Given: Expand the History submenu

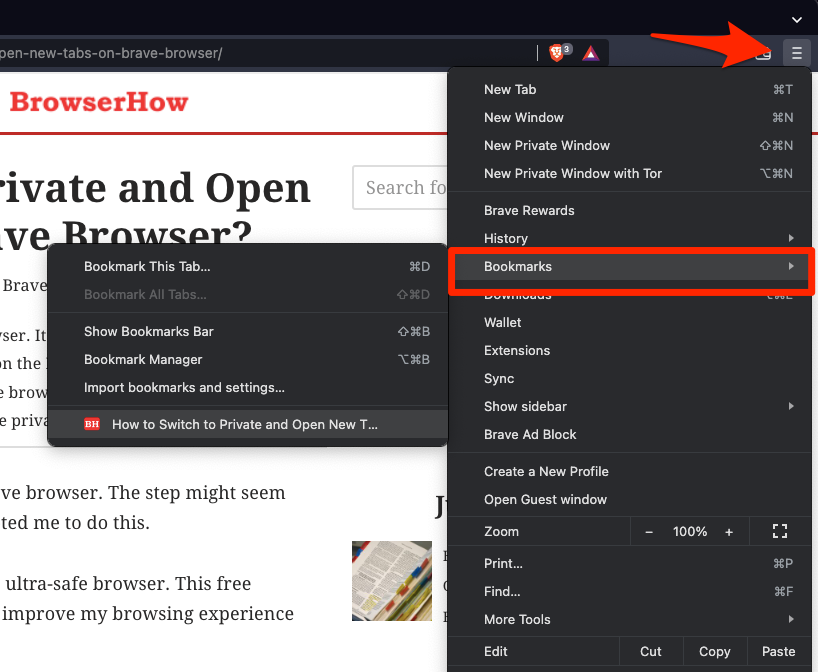Looking at the screenshot, I should [x=630, y=238].
